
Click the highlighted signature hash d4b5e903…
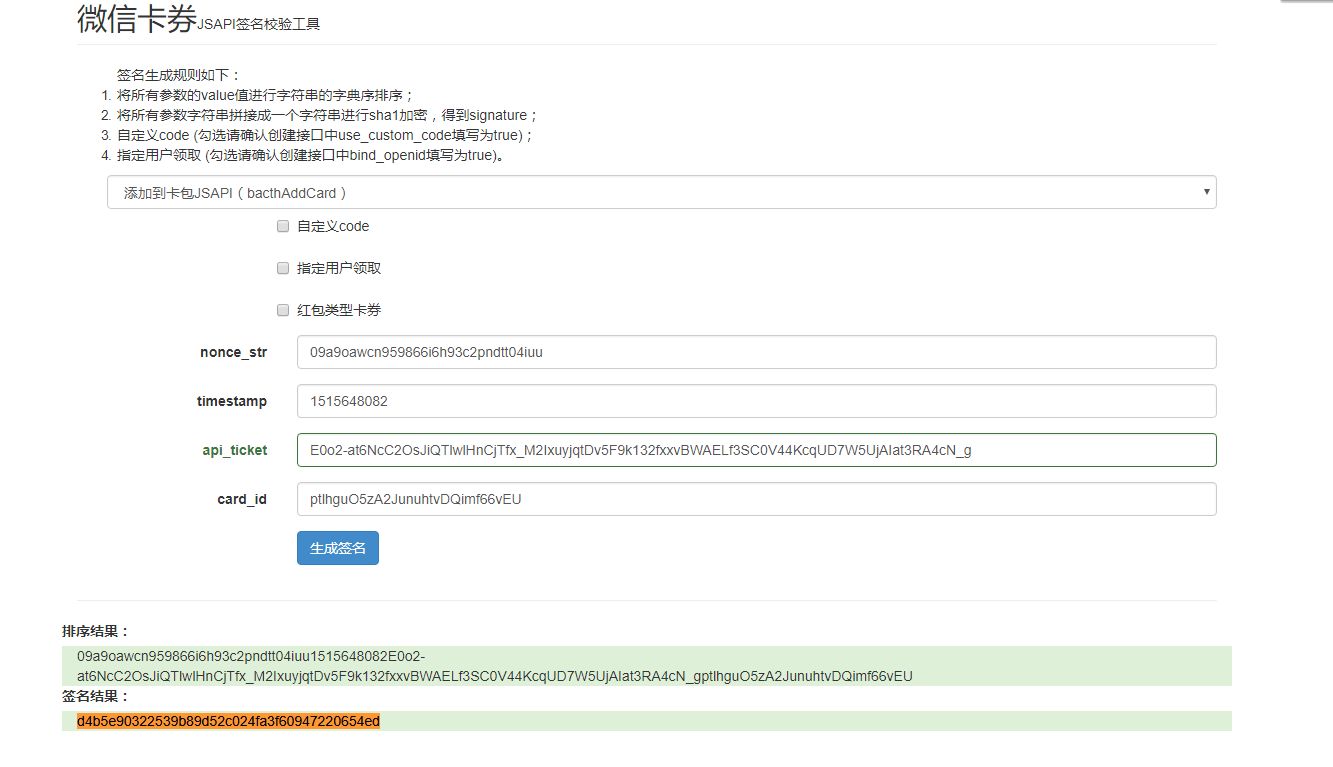point(229,721)
